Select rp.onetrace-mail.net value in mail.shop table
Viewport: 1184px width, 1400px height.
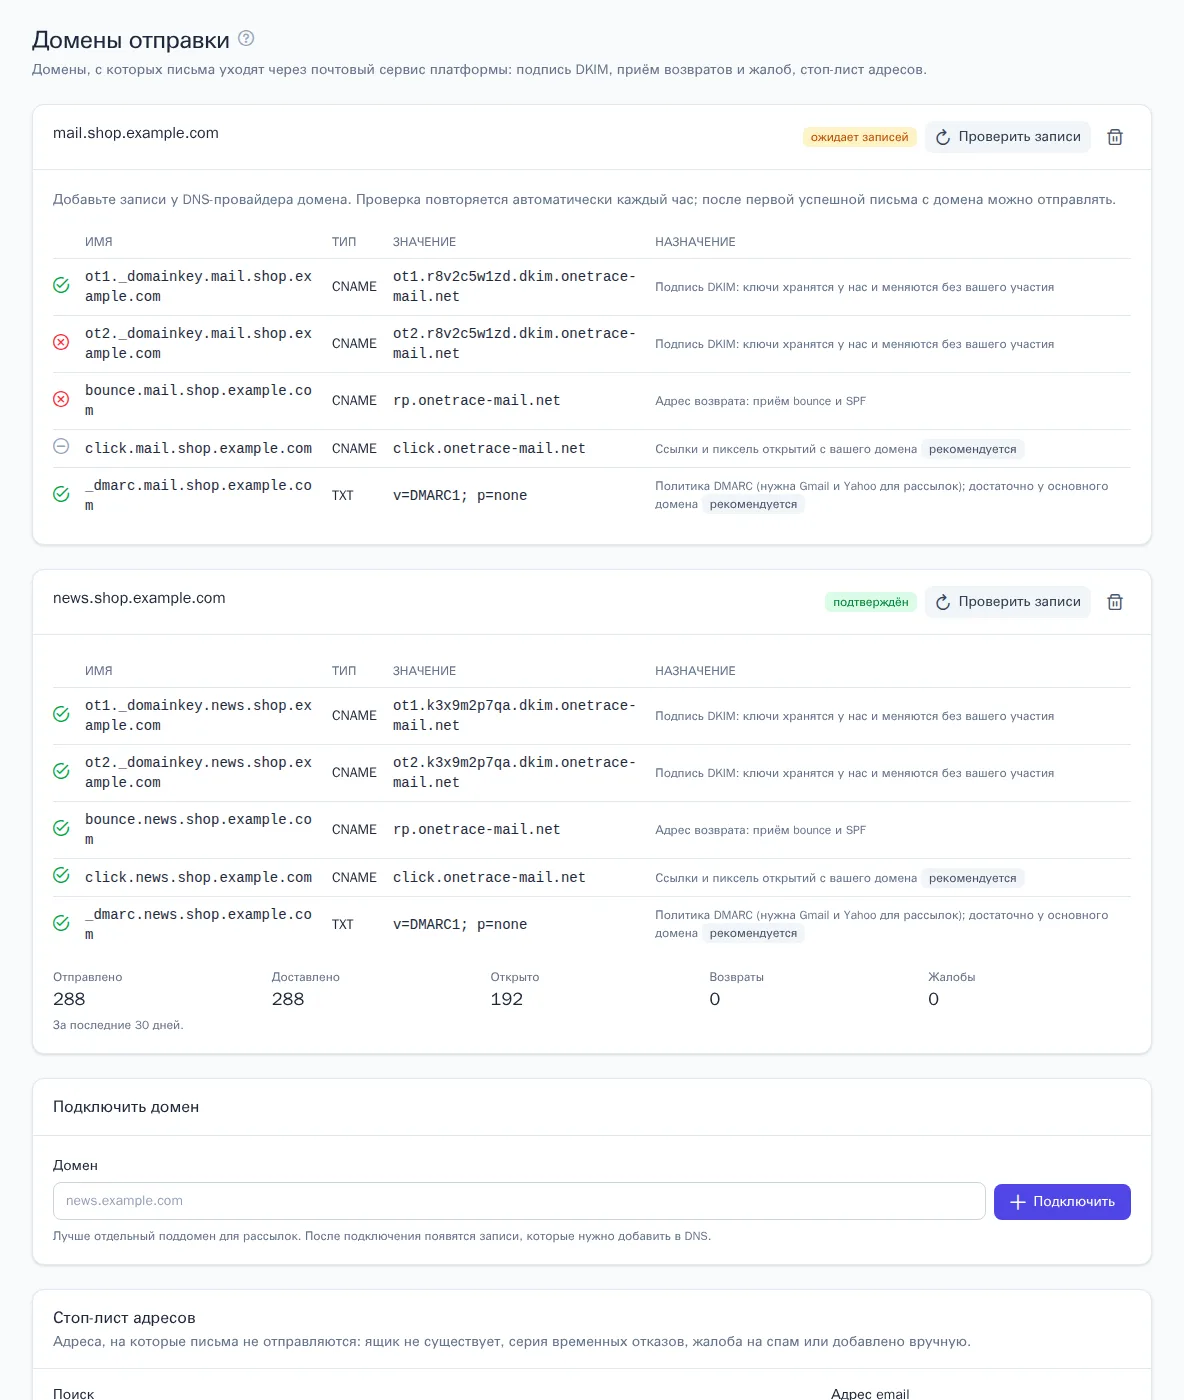click(x=477, y=400)
